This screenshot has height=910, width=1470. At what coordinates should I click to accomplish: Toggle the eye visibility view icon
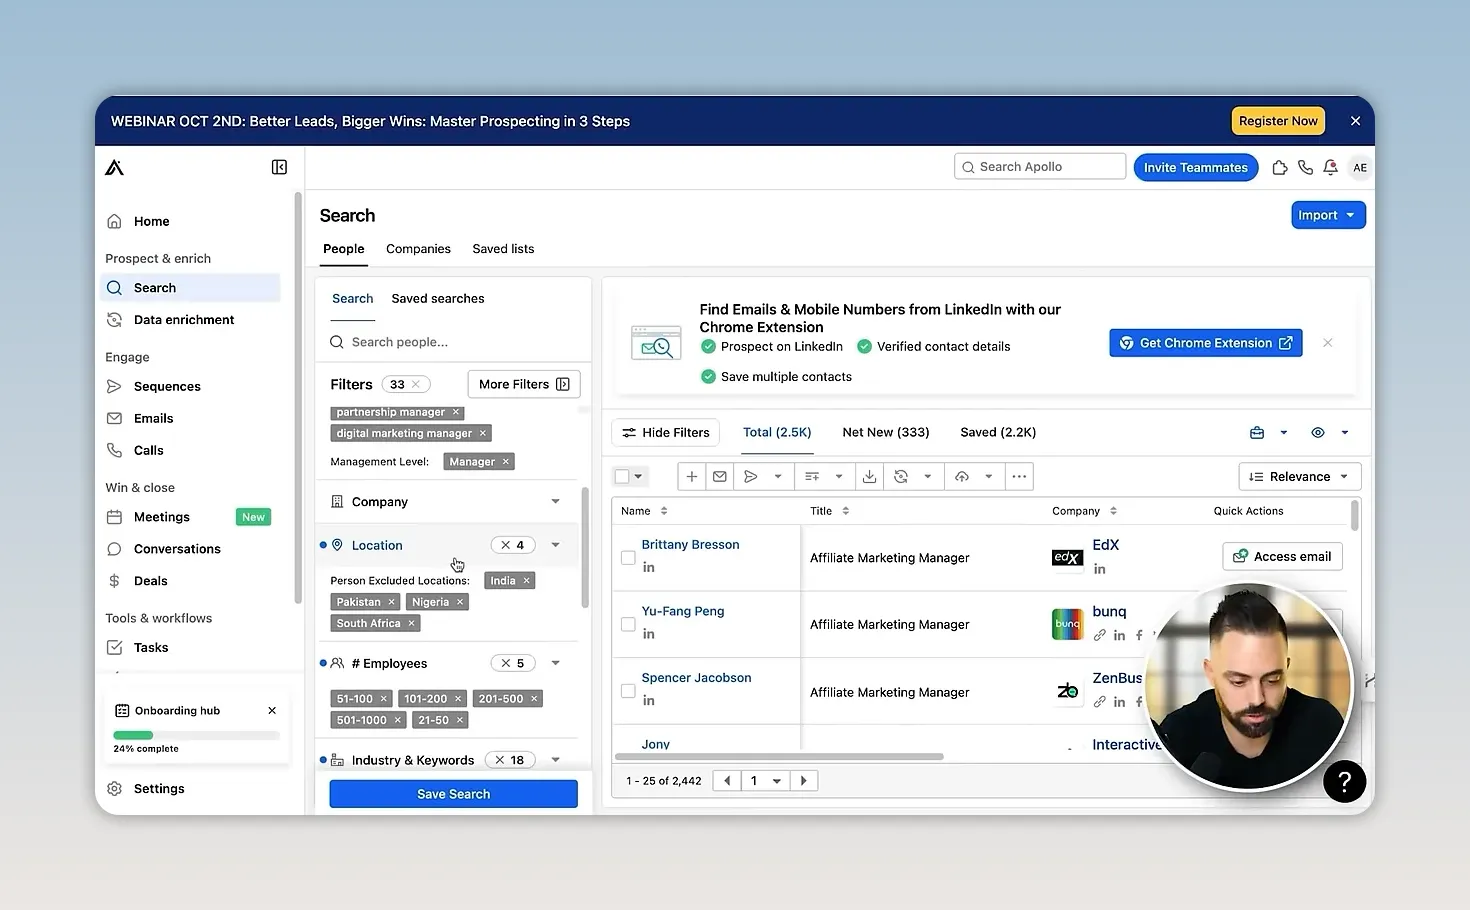(x=1318, y=433)
